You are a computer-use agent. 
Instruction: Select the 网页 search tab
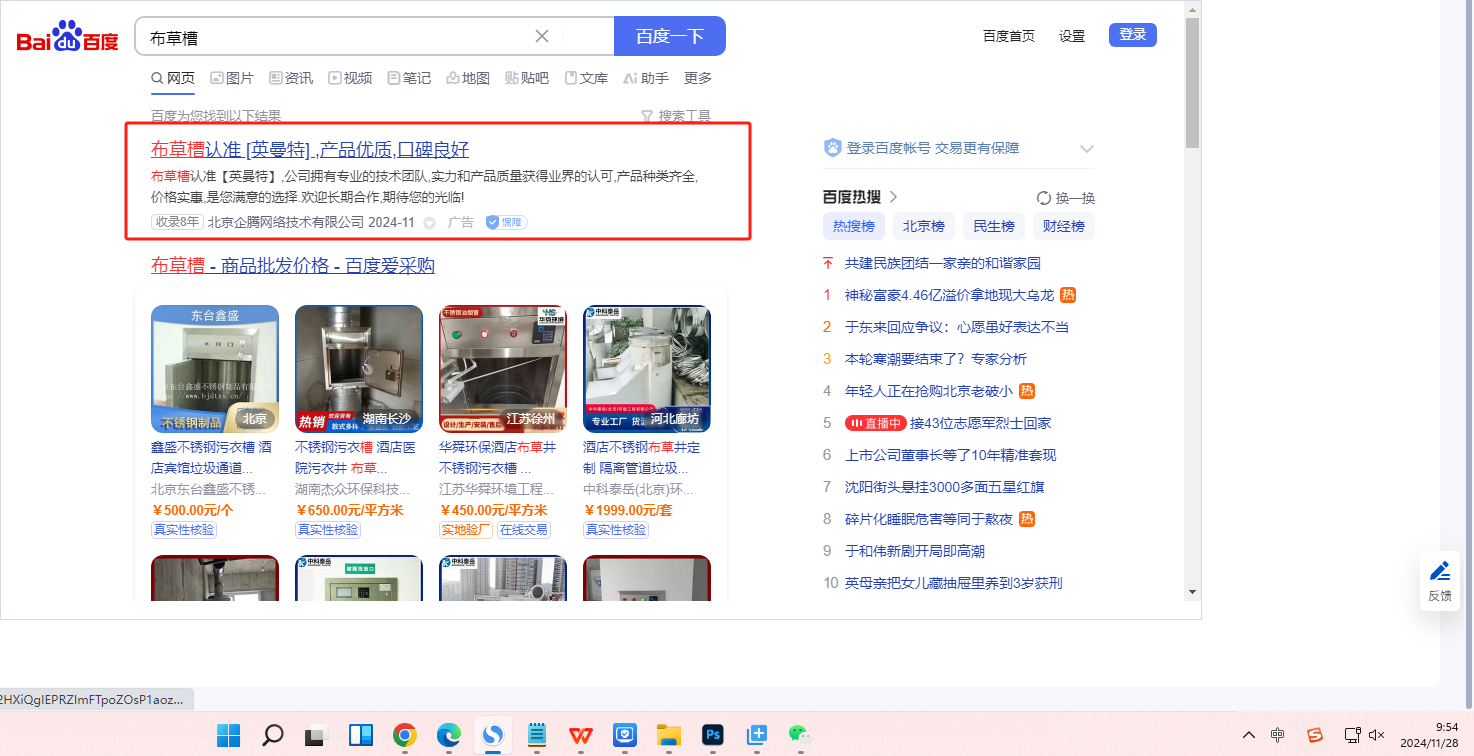[x=173, y=78]
